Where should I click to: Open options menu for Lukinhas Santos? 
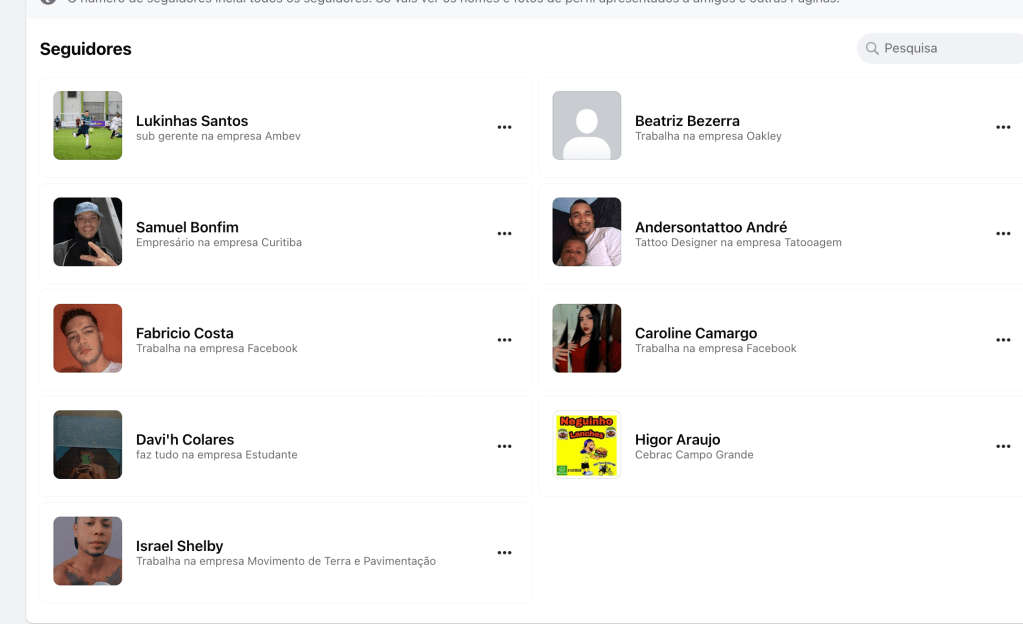504,127
